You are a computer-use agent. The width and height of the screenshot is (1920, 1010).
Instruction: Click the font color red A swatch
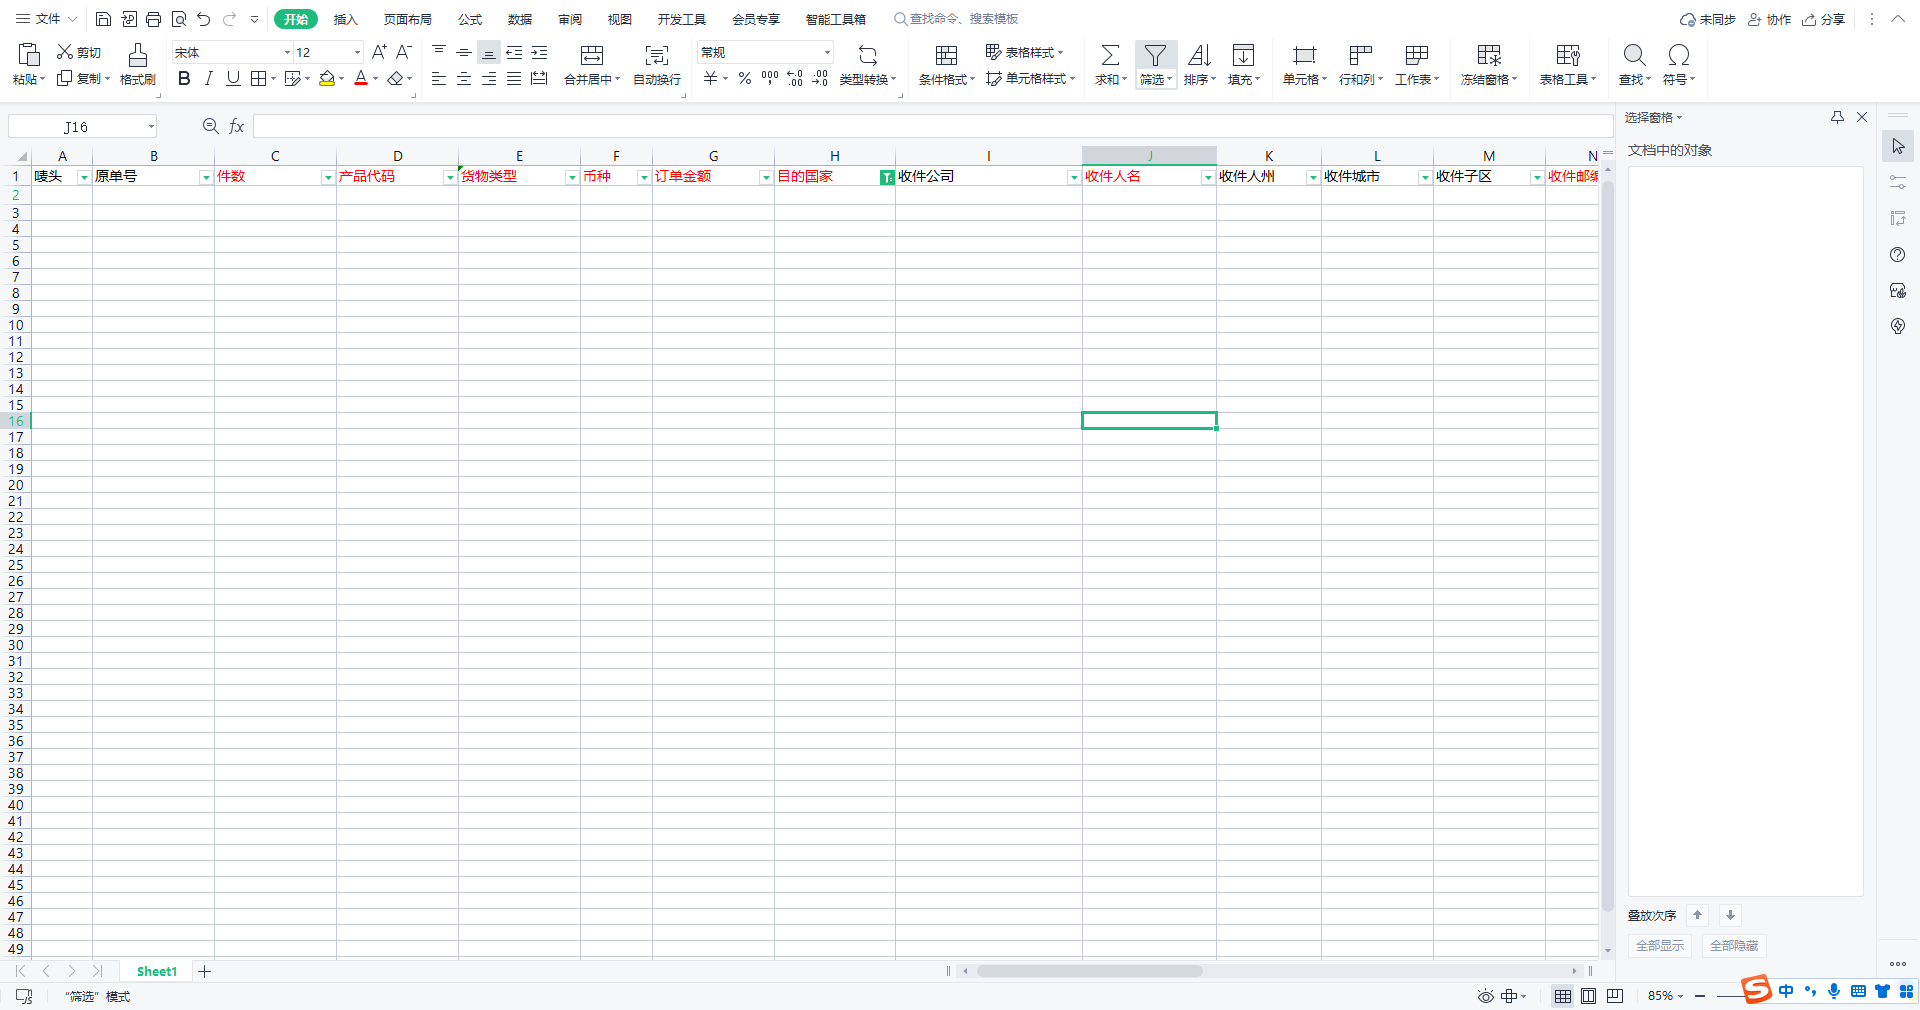361,79
